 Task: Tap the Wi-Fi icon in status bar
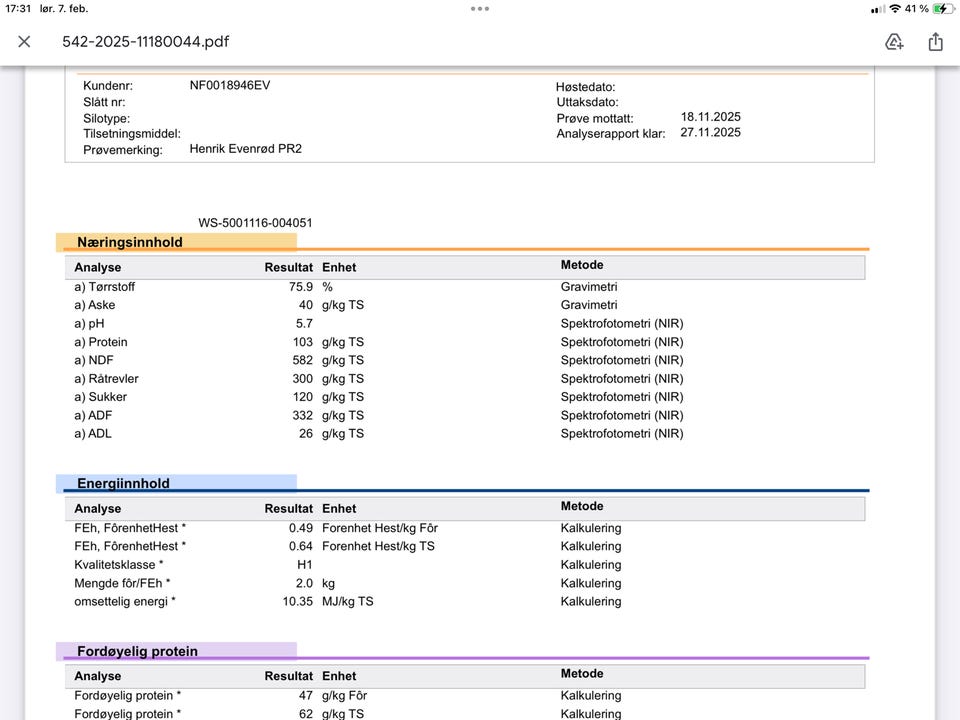tap(894, 9)
